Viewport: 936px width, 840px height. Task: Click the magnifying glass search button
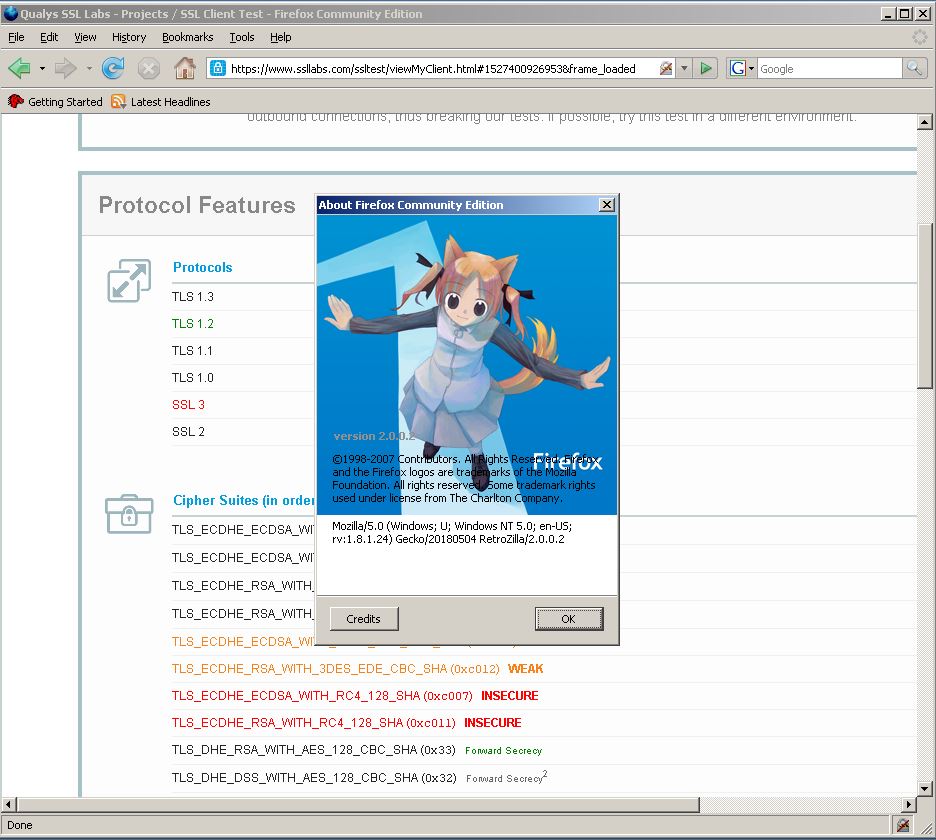tap(914, 68)
